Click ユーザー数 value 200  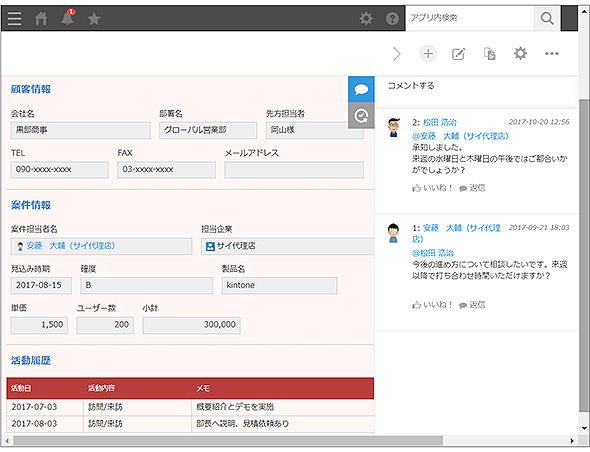coord(105,325)
